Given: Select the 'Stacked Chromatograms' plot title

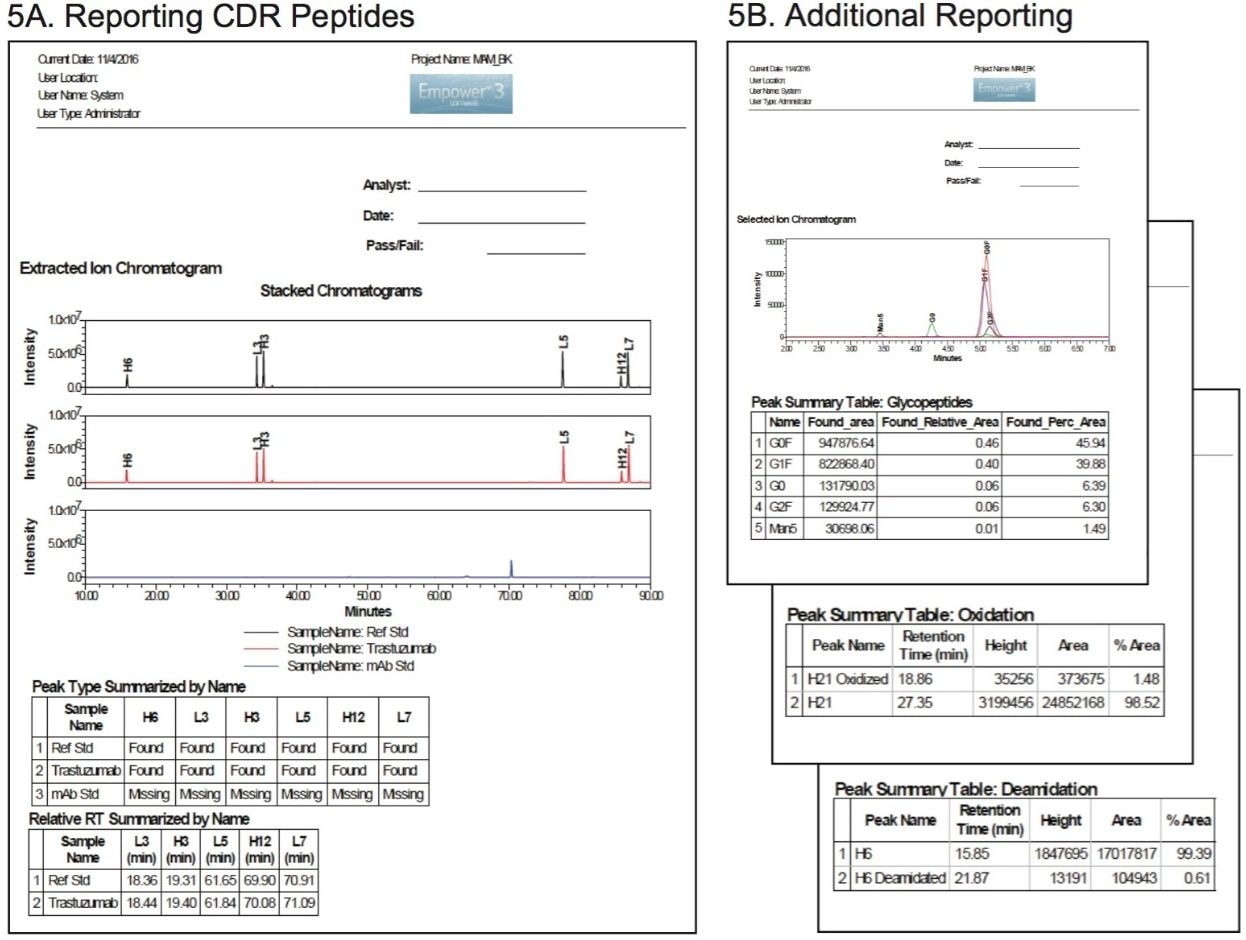Looking at the screenshot, I should pyautogui.click(x=341, y=291).
